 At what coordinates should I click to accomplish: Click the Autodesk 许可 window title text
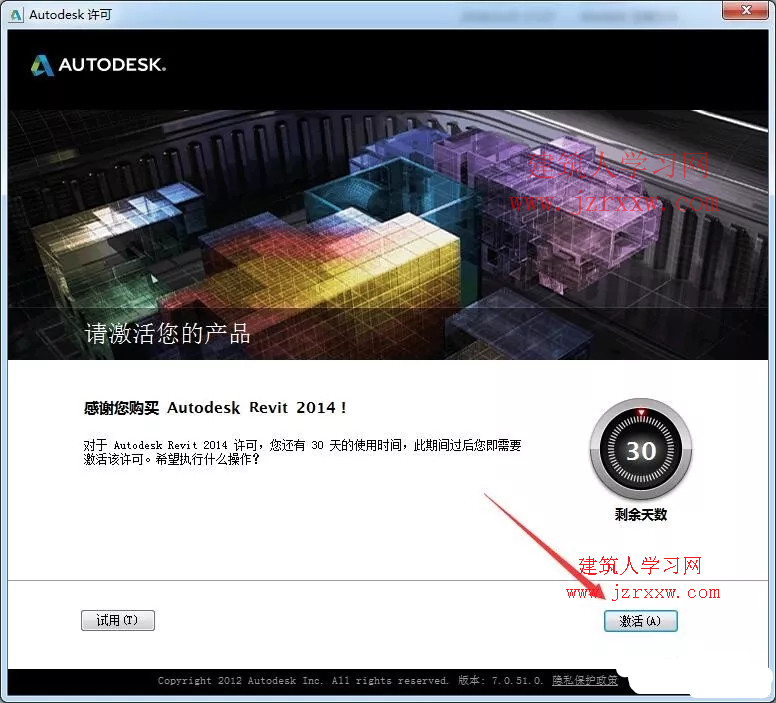[70, 15]
